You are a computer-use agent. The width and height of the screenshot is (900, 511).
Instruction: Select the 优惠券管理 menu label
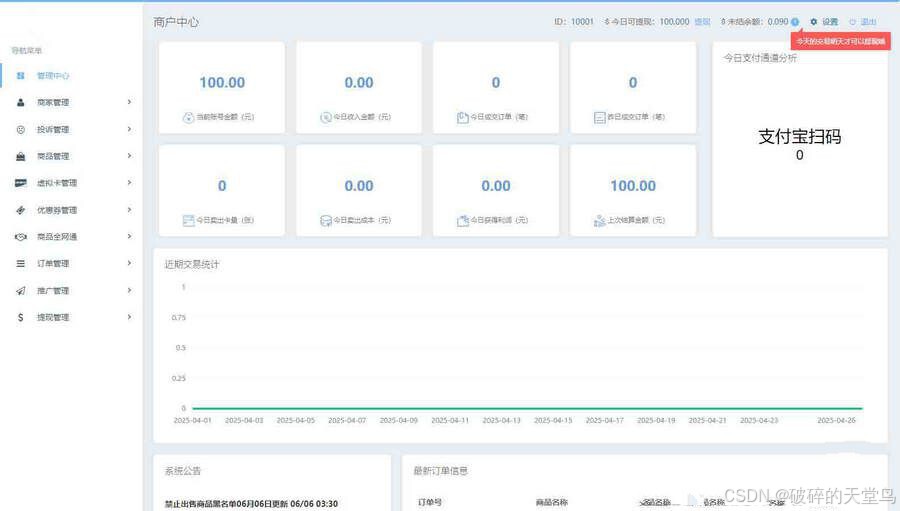(57, 210)
